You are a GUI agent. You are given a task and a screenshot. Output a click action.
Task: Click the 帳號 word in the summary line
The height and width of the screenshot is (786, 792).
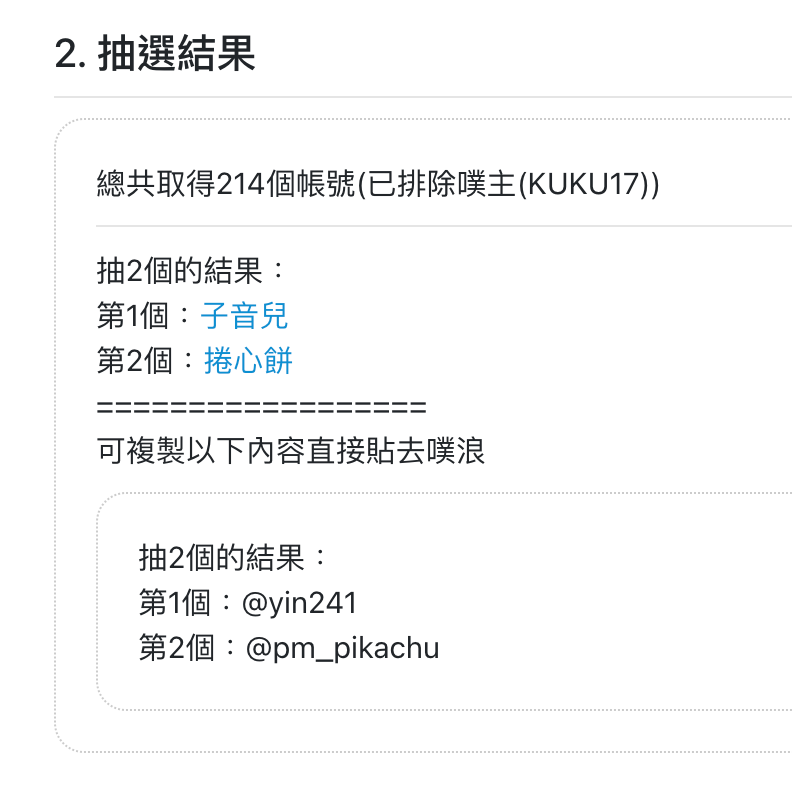[326, 183]
